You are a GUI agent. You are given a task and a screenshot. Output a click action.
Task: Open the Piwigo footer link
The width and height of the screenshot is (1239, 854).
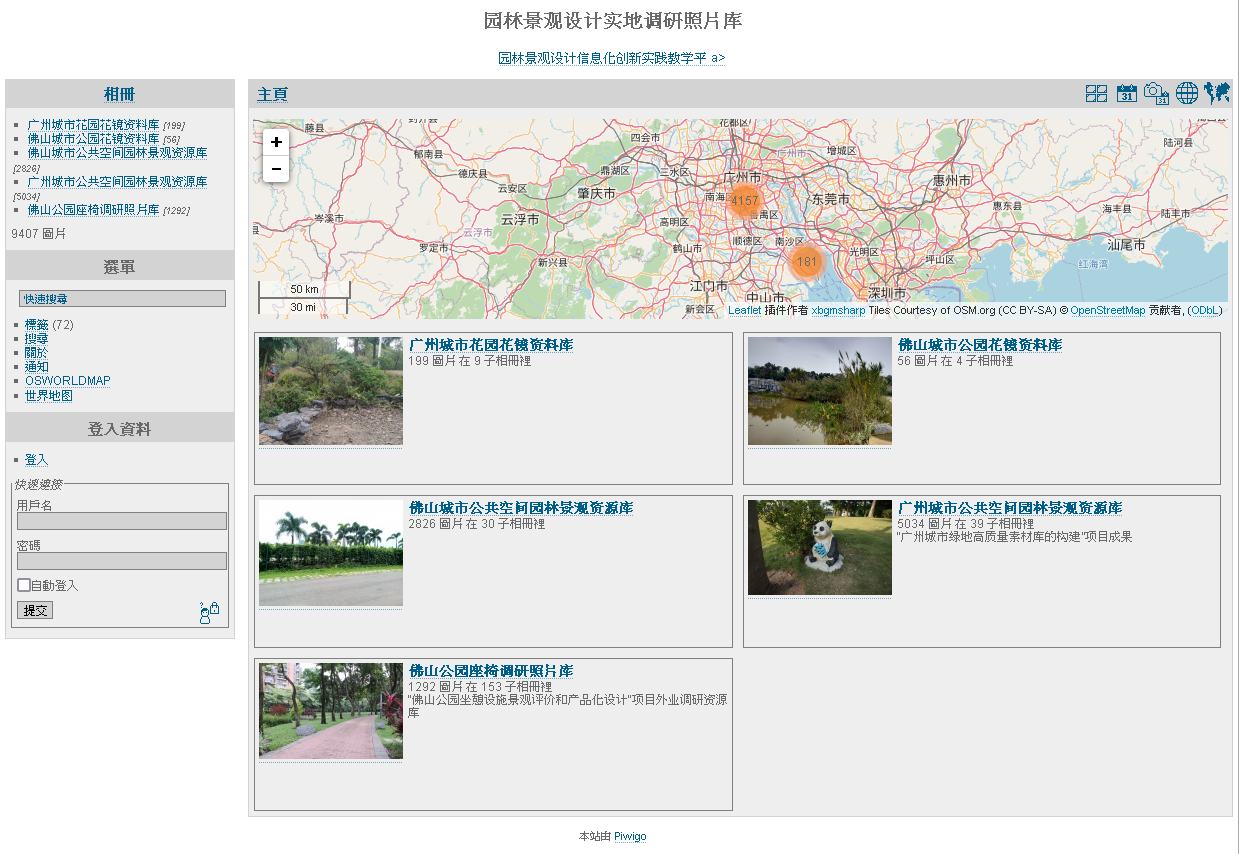tap(630, 836)
